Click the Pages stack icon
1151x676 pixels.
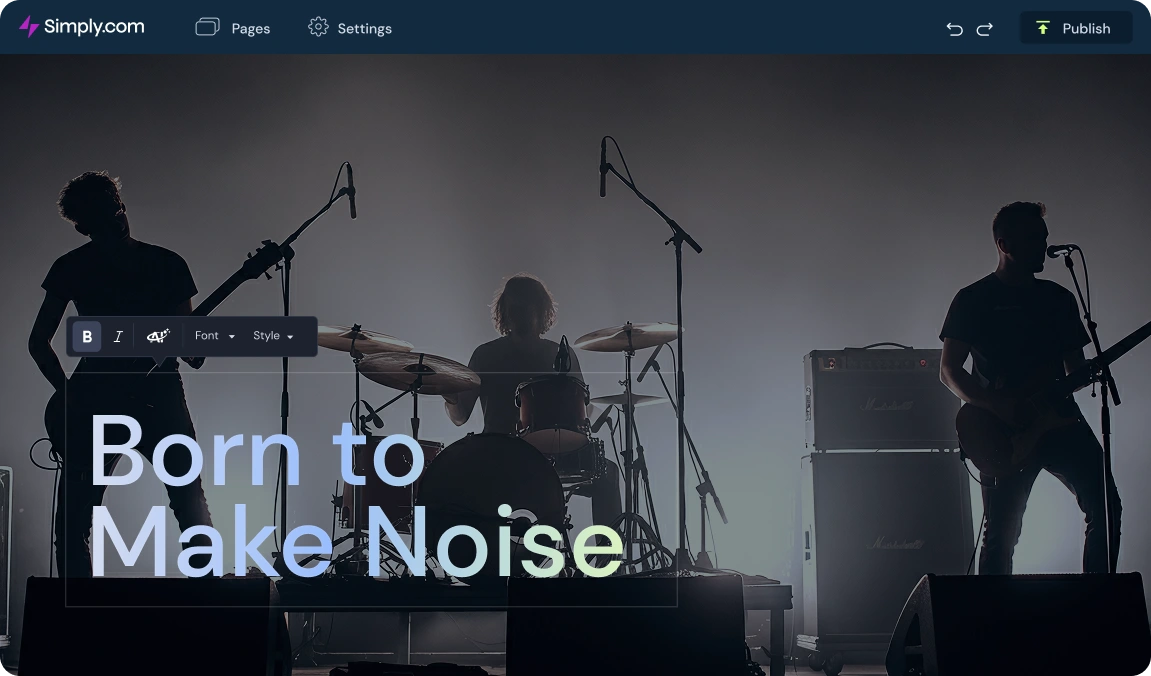(x=207, y=28)
